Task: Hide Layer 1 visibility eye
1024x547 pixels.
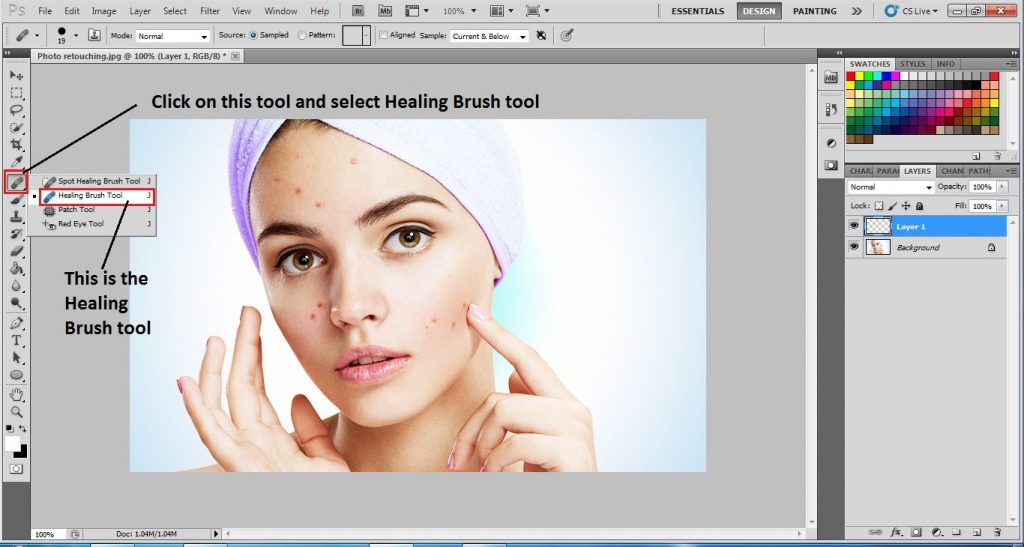Action: pos(854,226)
